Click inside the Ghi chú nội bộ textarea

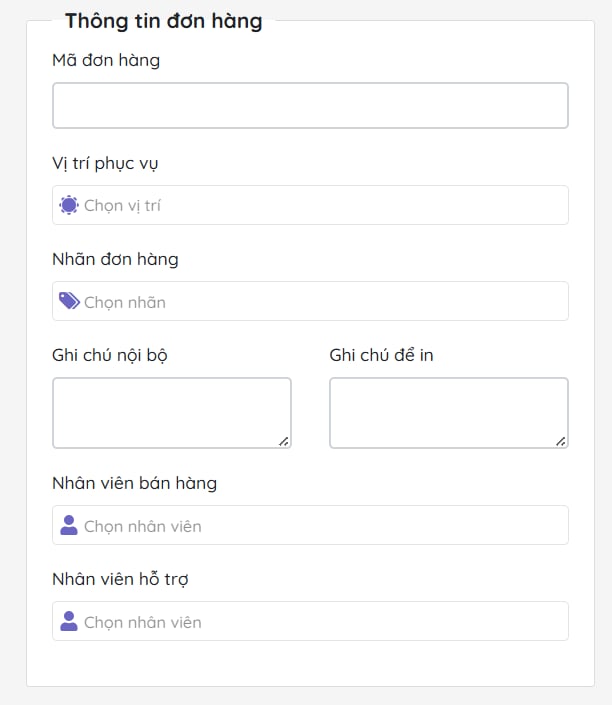pyautogui.click(x=170, y=411)
